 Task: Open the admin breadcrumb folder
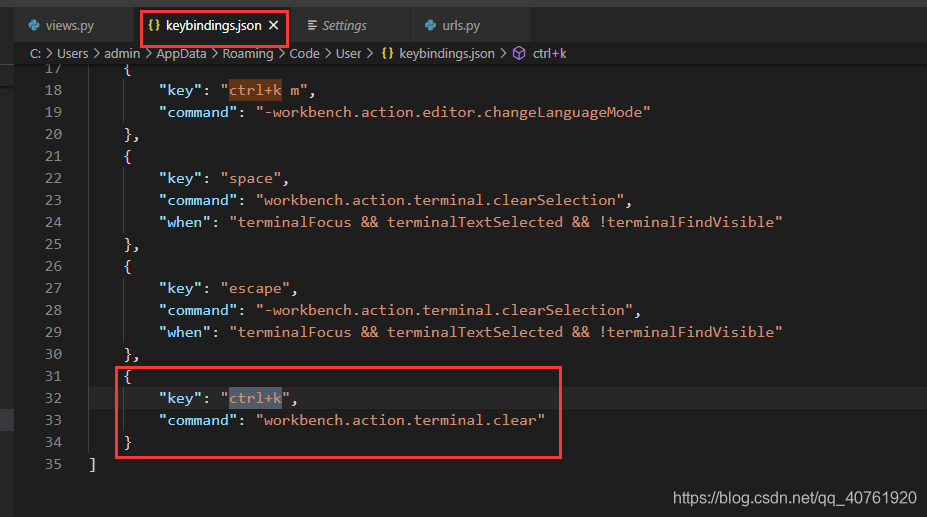(x=122, y=53)
